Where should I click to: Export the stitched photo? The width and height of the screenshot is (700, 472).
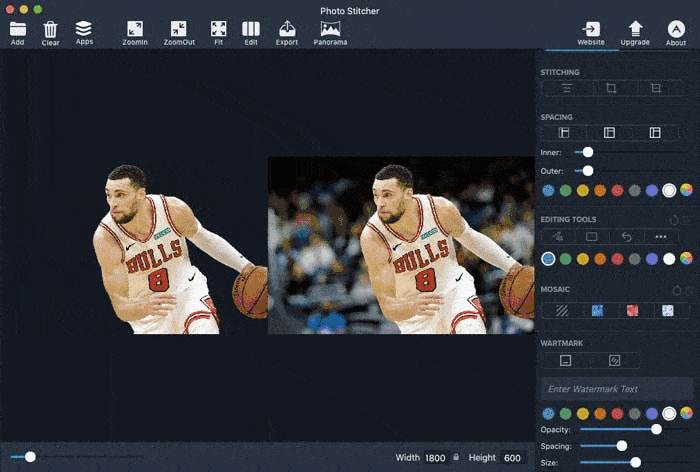tap(287, 29)
